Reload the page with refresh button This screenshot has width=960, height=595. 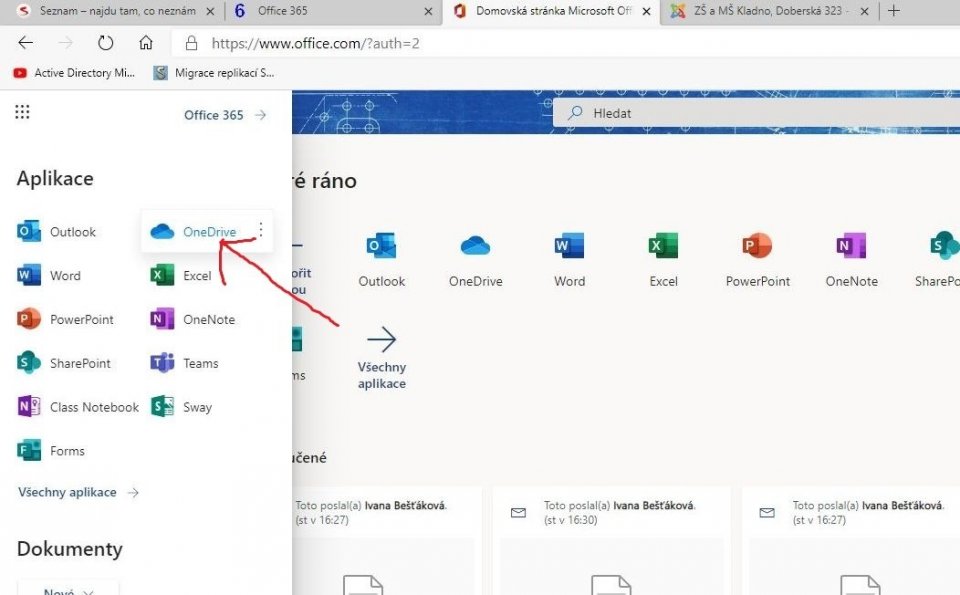point(105,43)
